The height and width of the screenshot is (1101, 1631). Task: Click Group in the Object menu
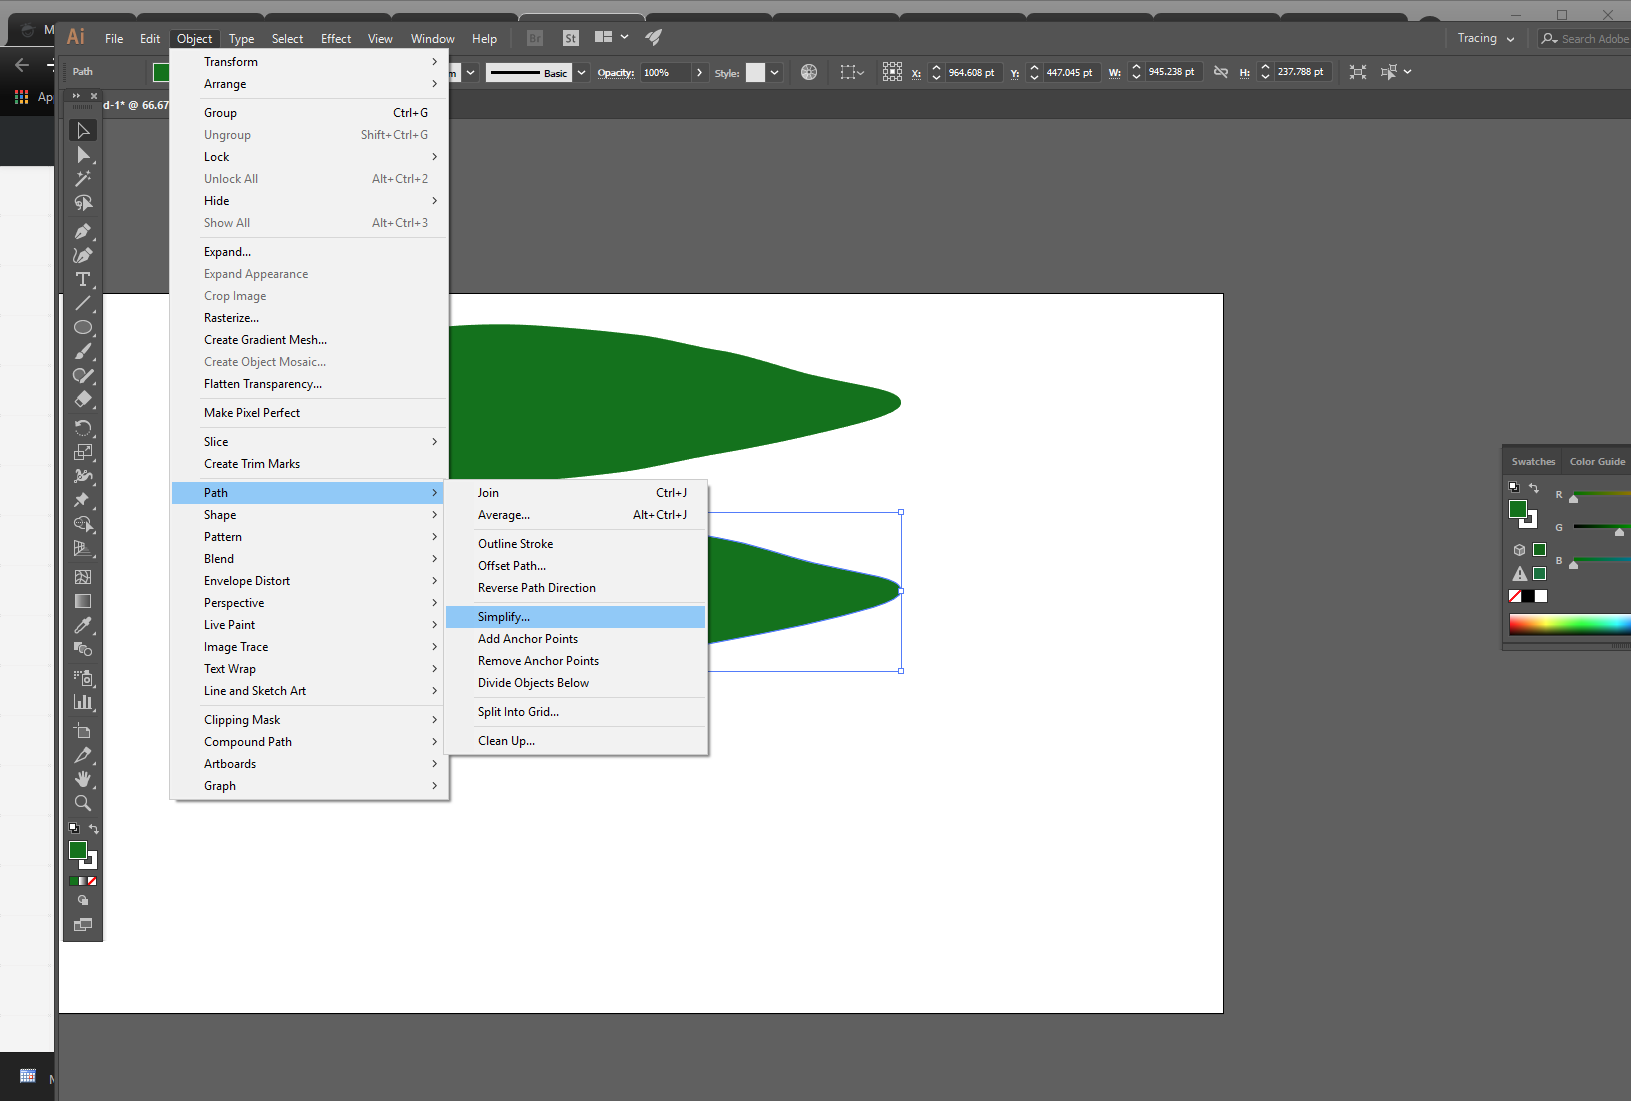[x=306, y=113]
